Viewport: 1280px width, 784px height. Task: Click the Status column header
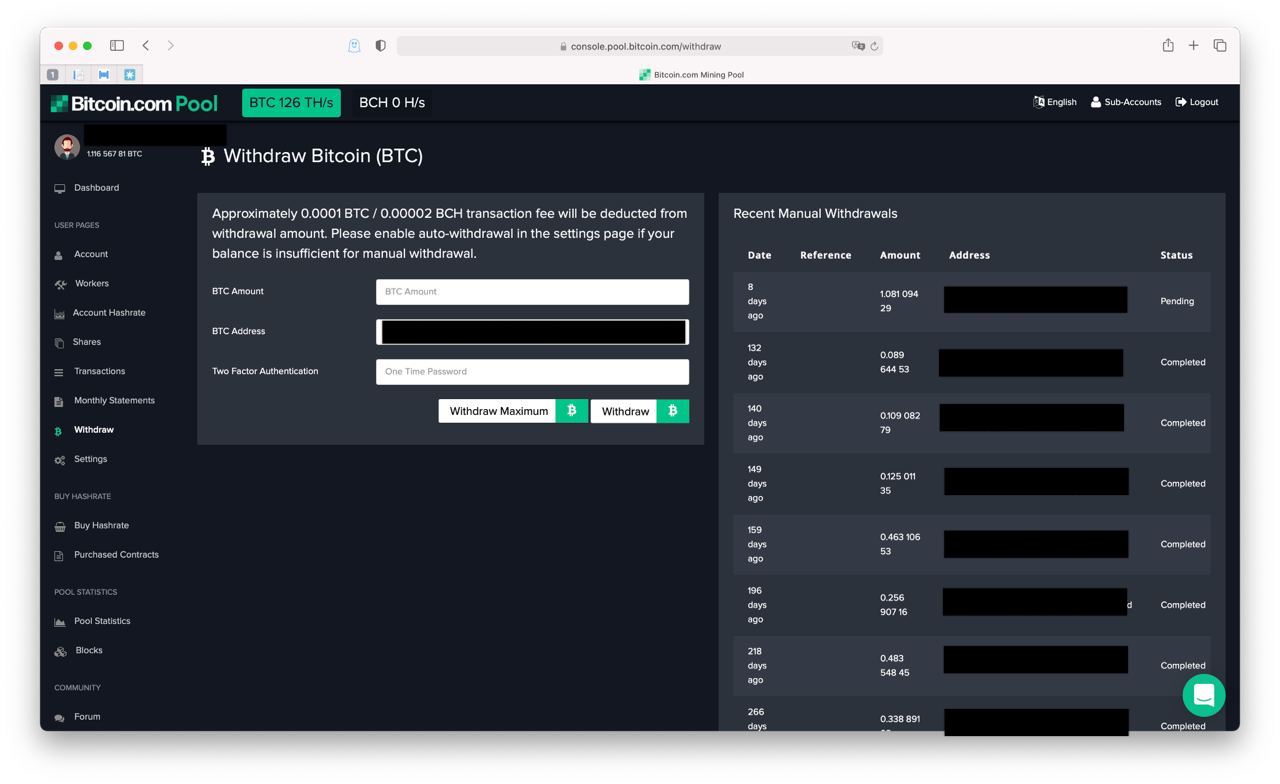pyautogui.click(x=1176, y=255)
